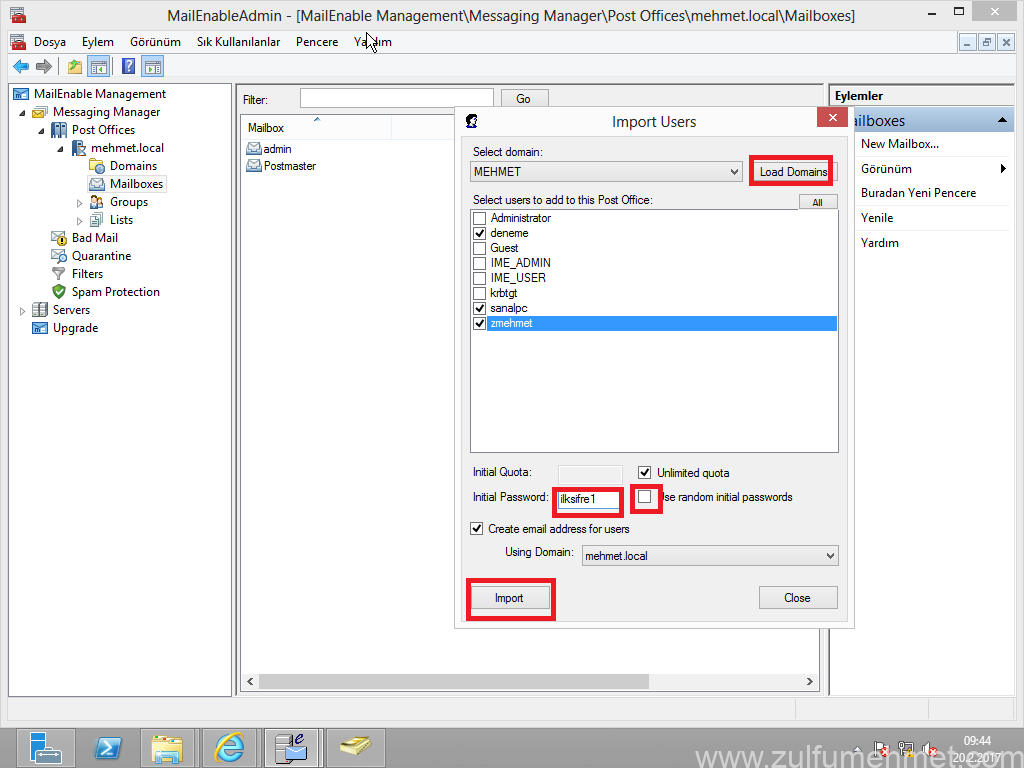This screenshot has width=1024, height=768.
Task: Select Spam Protection shield item
Action: (114, 292)
